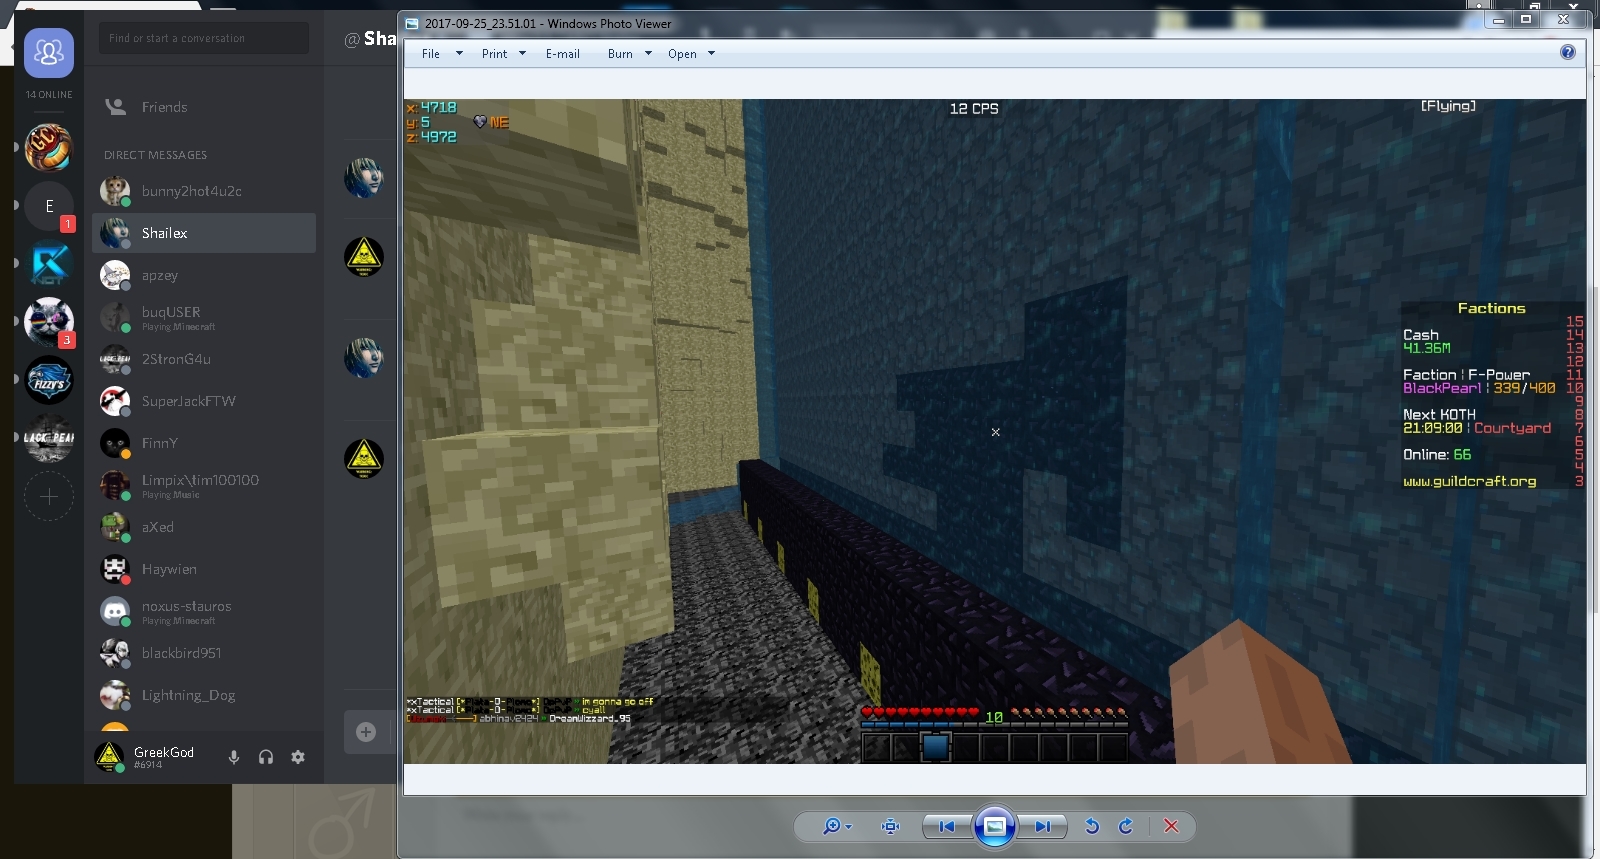Open the server with letter E

click(x=49, y=206)
